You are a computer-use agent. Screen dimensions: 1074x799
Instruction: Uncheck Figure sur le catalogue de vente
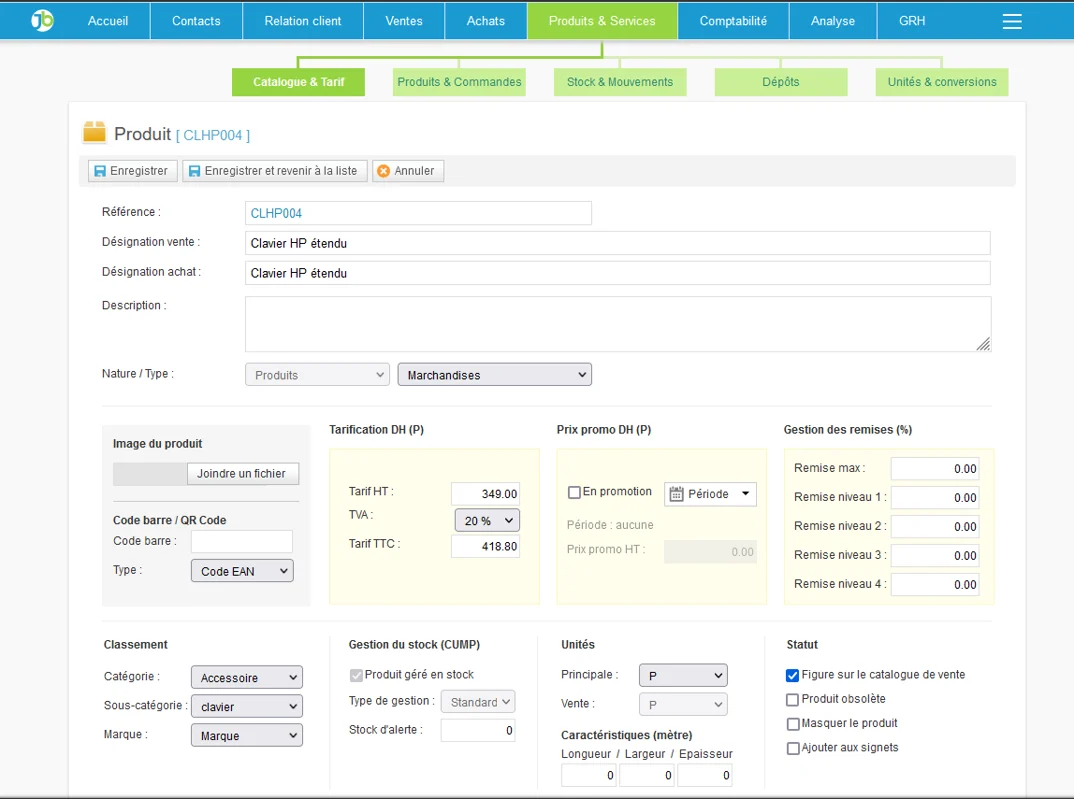click(793, 676)
